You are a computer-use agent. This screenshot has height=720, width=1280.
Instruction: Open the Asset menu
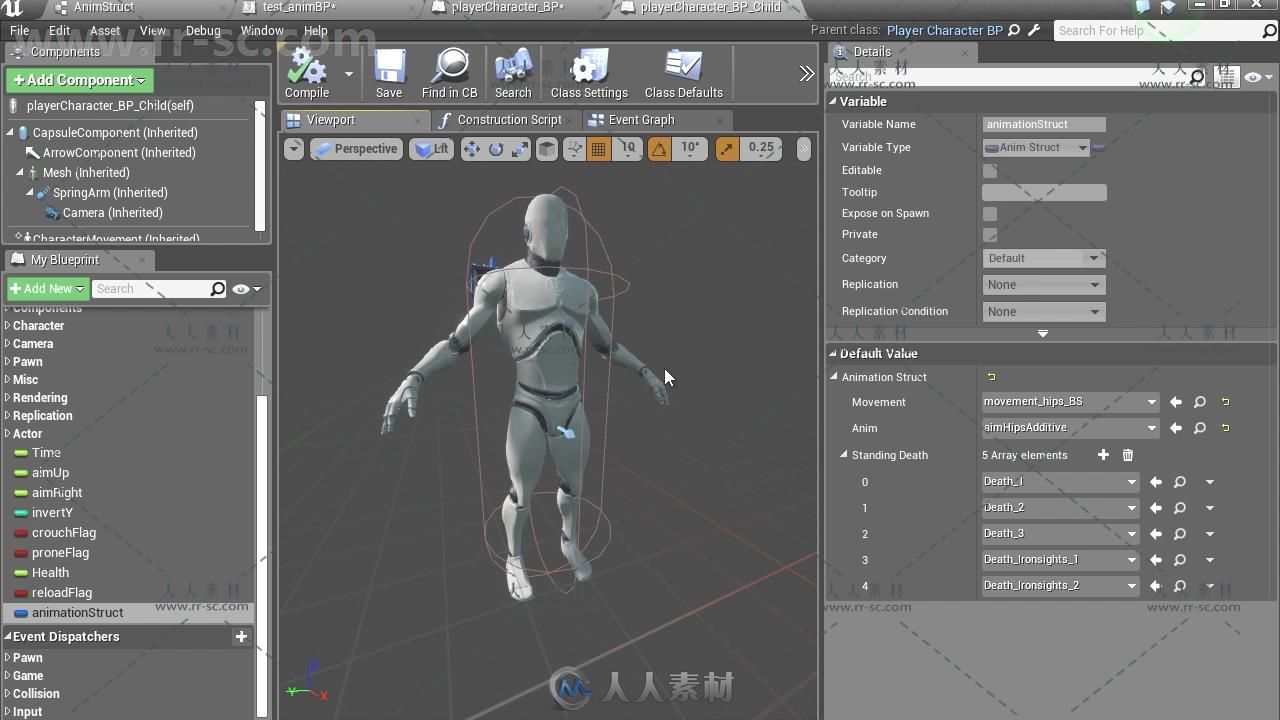(105, 31)
